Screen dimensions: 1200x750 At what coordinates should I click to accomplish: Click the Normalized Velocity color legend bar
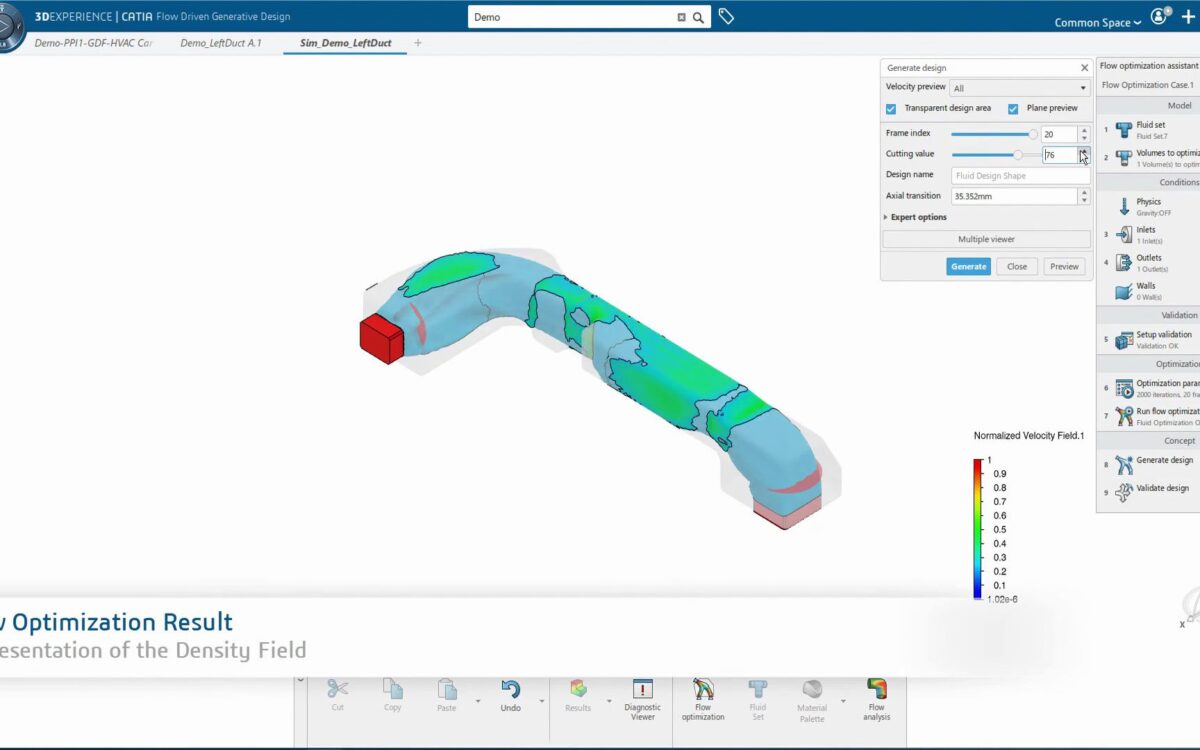click(x=977, y=528)
